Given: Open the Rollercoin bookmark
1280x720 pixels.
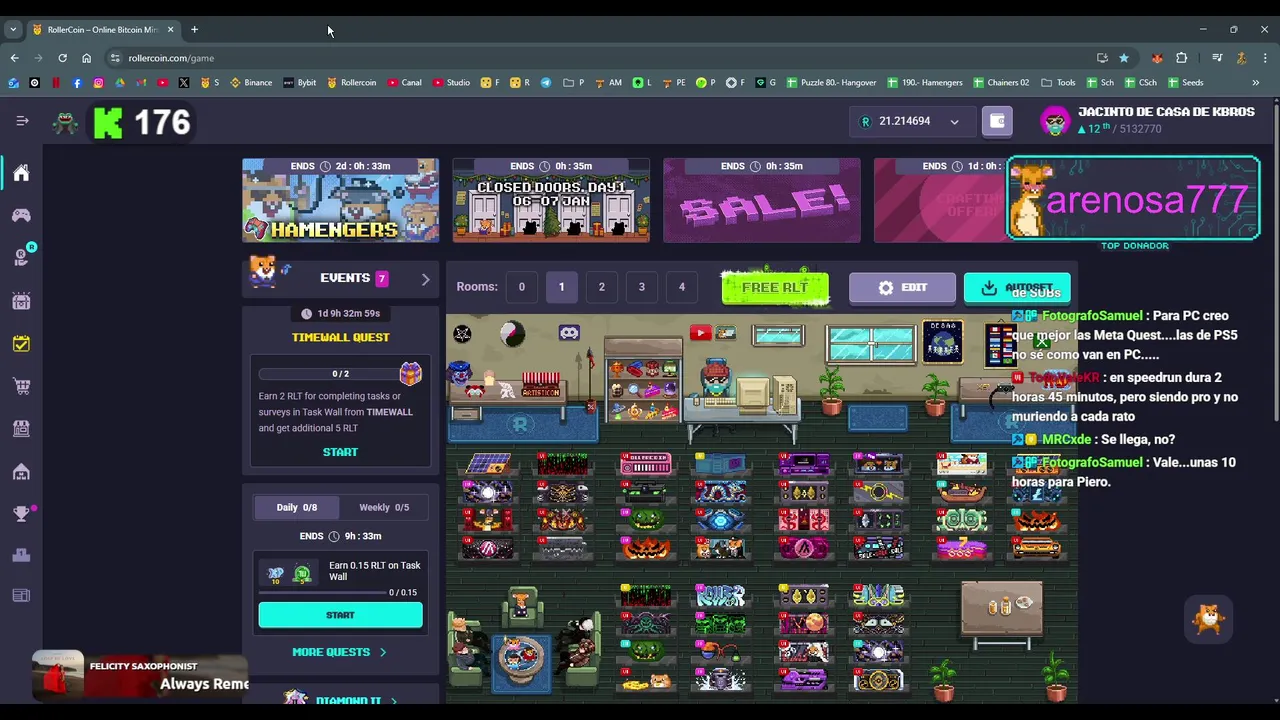Looking at the screenshot, I should pyautogui.click(x=352, y=83).
